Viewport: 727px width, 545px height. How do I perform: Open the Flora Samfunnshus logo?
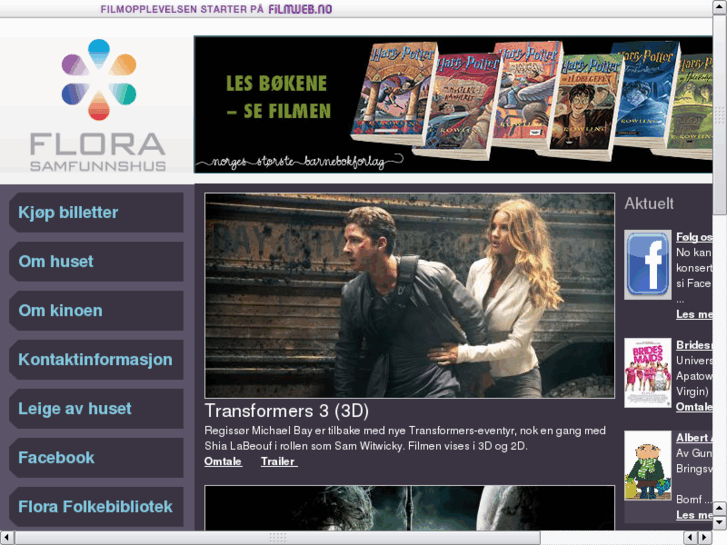(98, 105)
